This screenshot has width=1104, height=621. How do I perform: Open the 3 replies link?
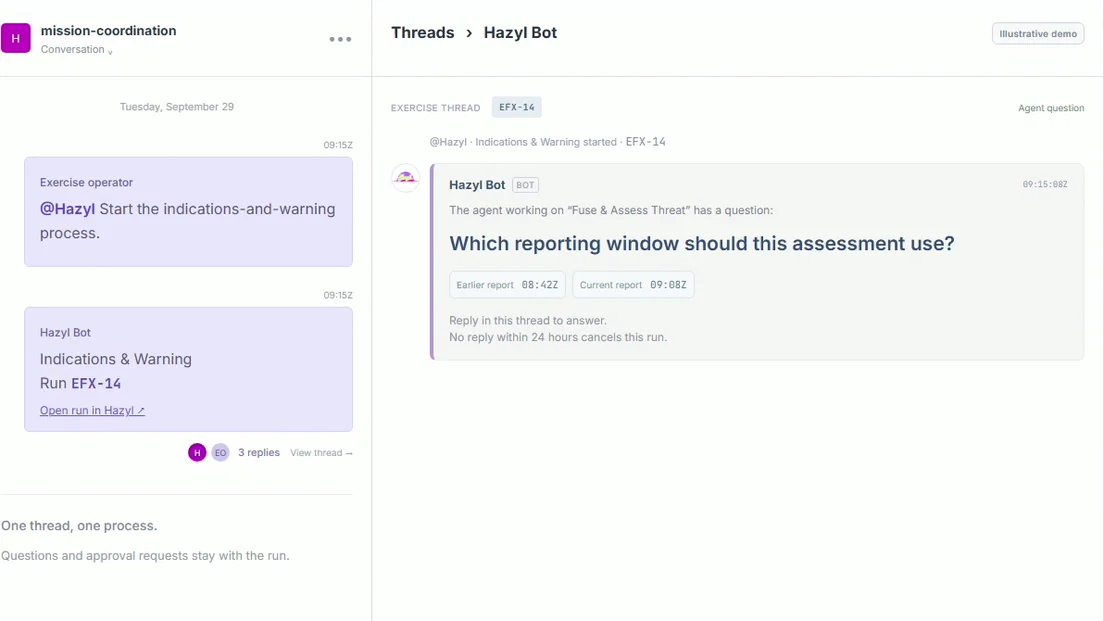coord(258,453)
